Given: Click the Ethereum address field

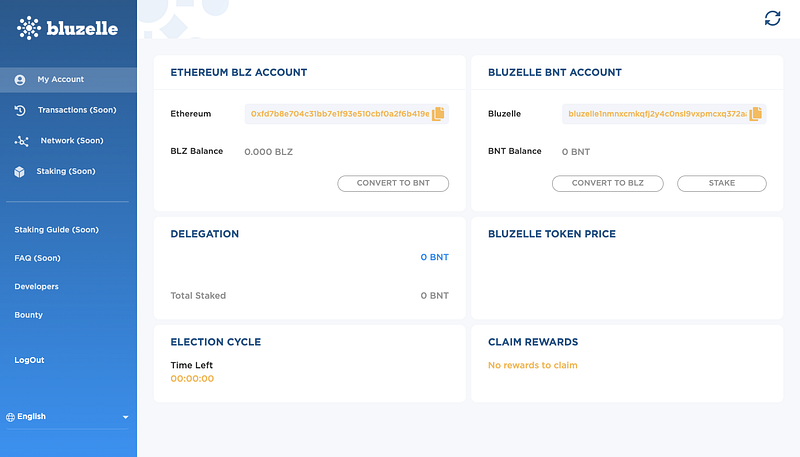Looking at the screenshot, I should click(x=339, y=114).
